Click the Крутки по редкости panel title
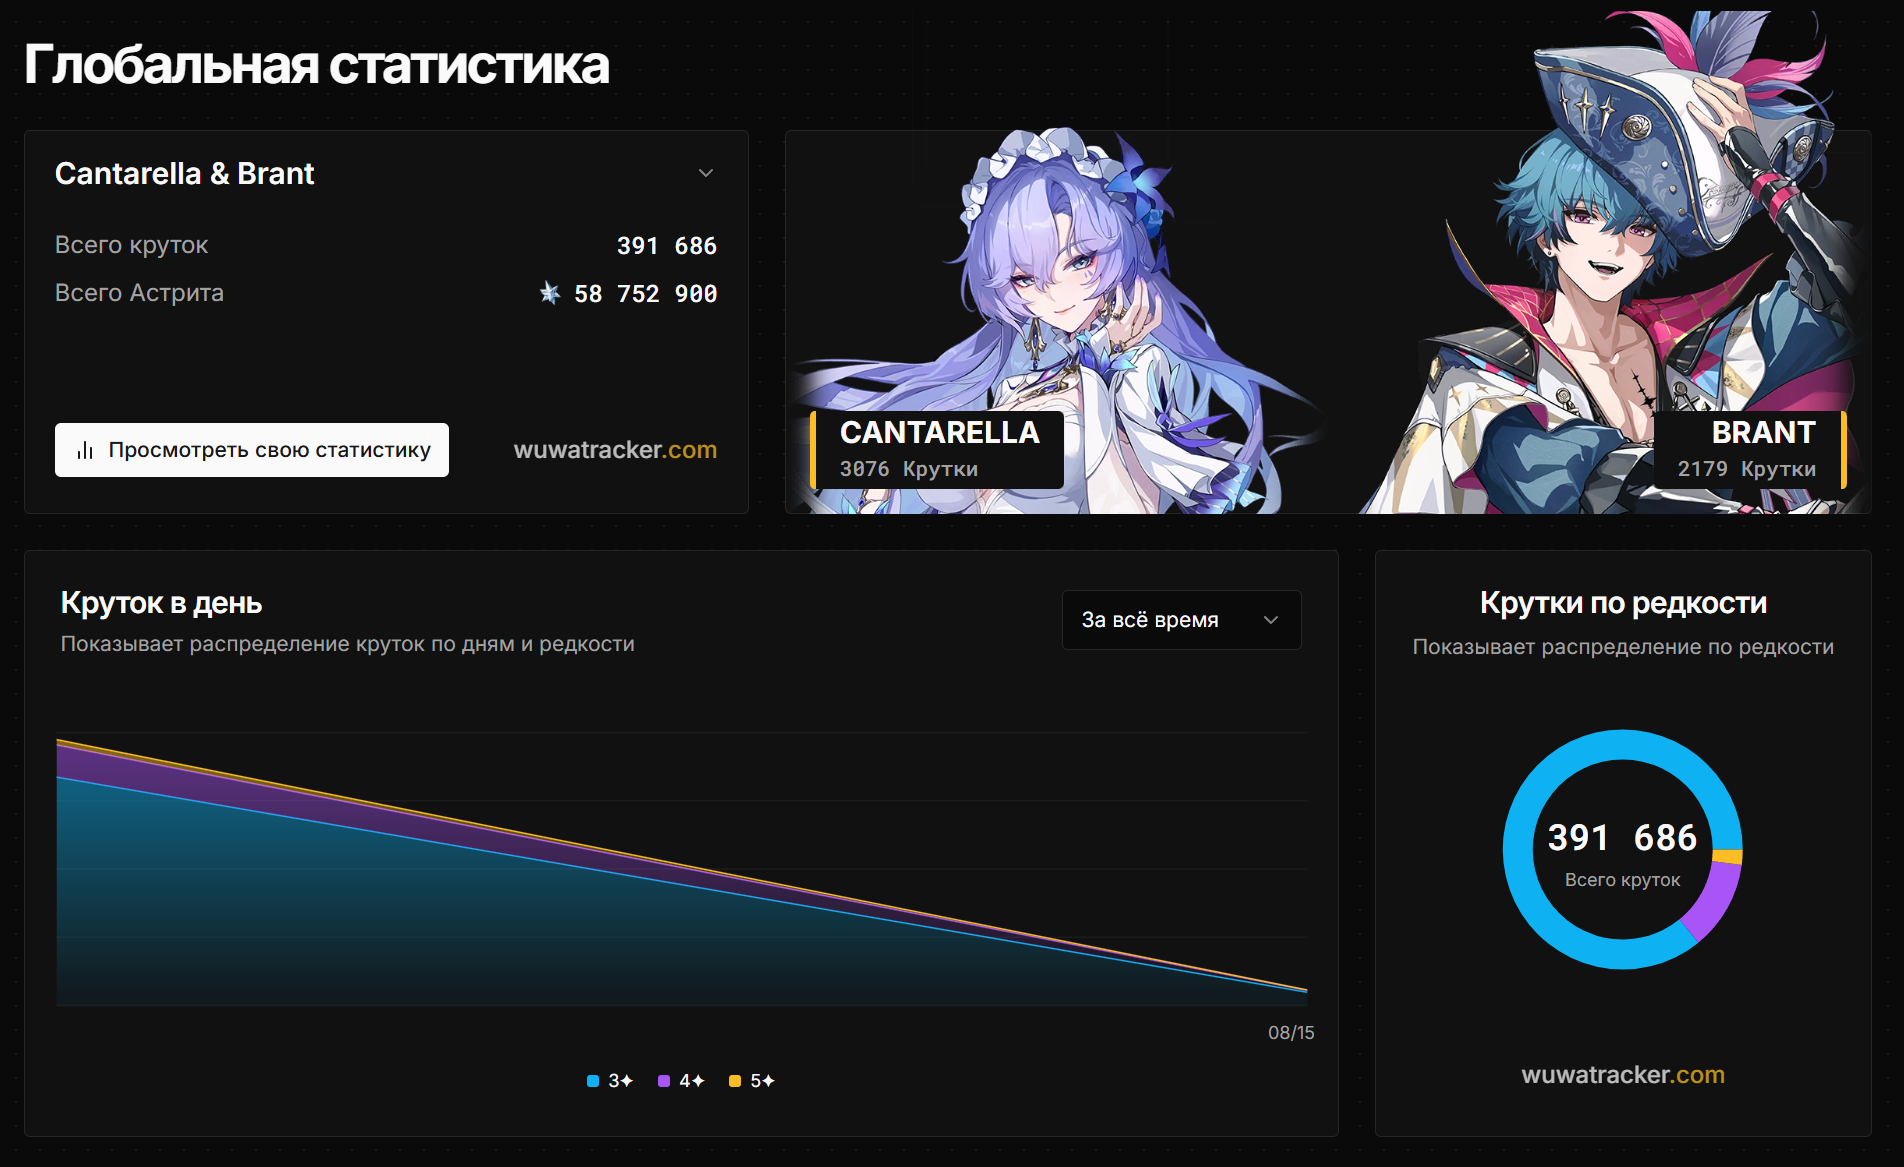Viewport: 1904px width, 1167px height. coord(1623,603)
